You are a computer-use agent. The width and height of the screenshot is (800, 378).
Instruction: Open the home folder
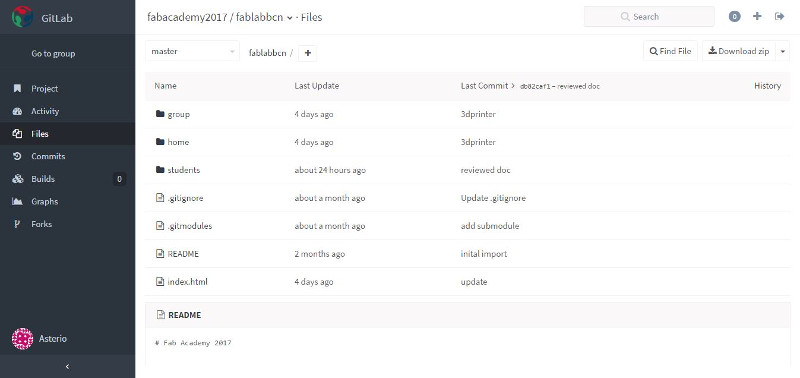click(178, 142)
